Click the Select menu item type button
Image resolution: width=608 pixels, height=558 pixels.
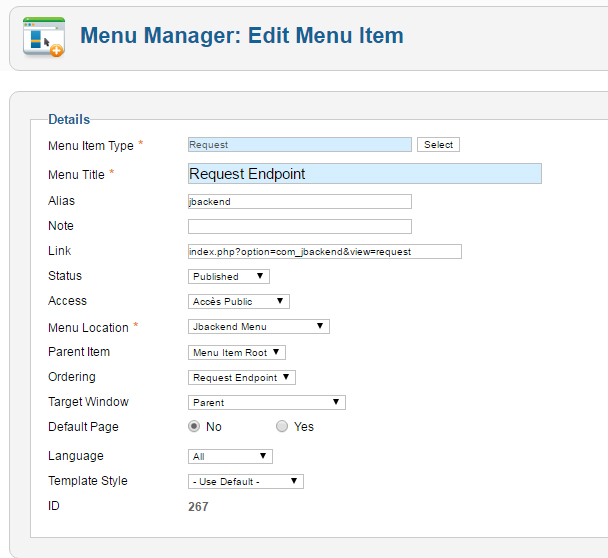(x=438, y=145)
